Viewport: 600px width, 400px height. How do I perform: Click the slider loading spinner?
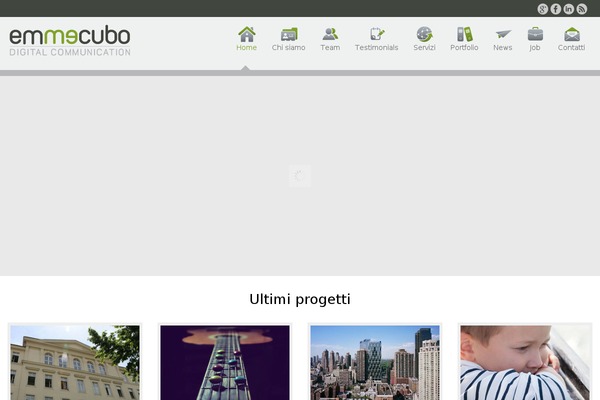click(x=300, y=176)
